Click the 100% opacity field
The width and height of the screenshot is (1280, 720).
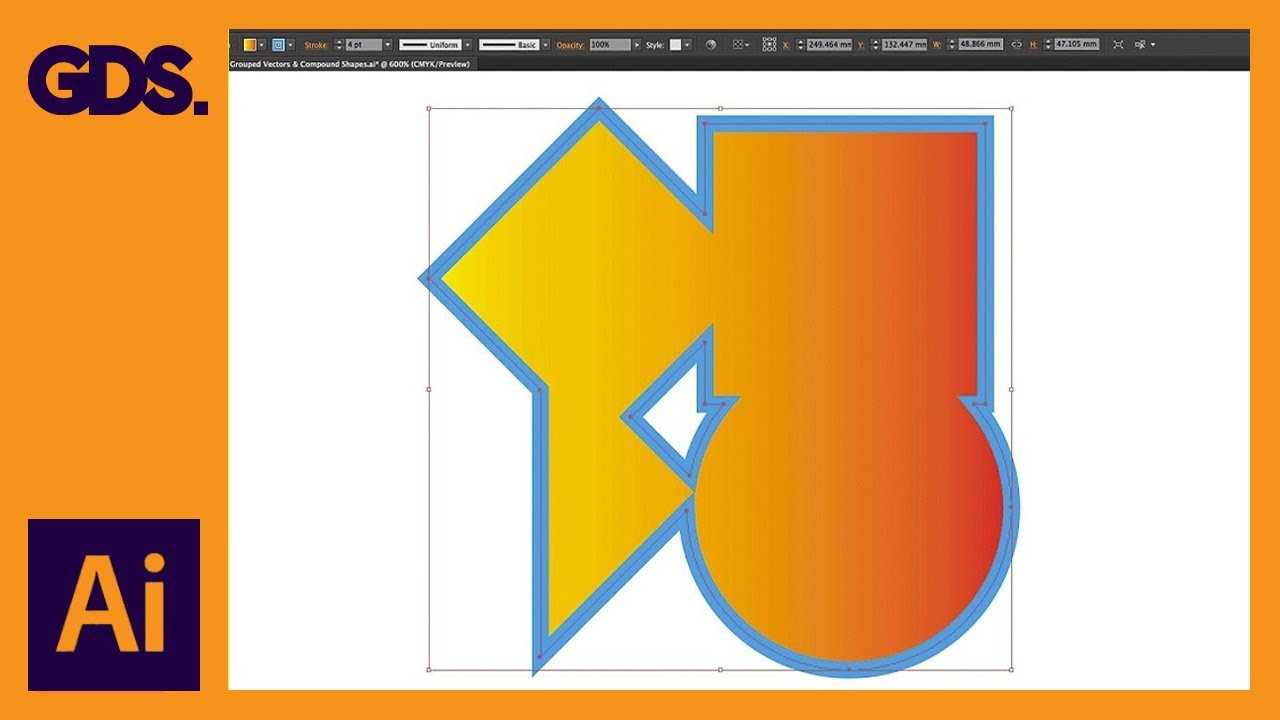[x=610, y=45]
